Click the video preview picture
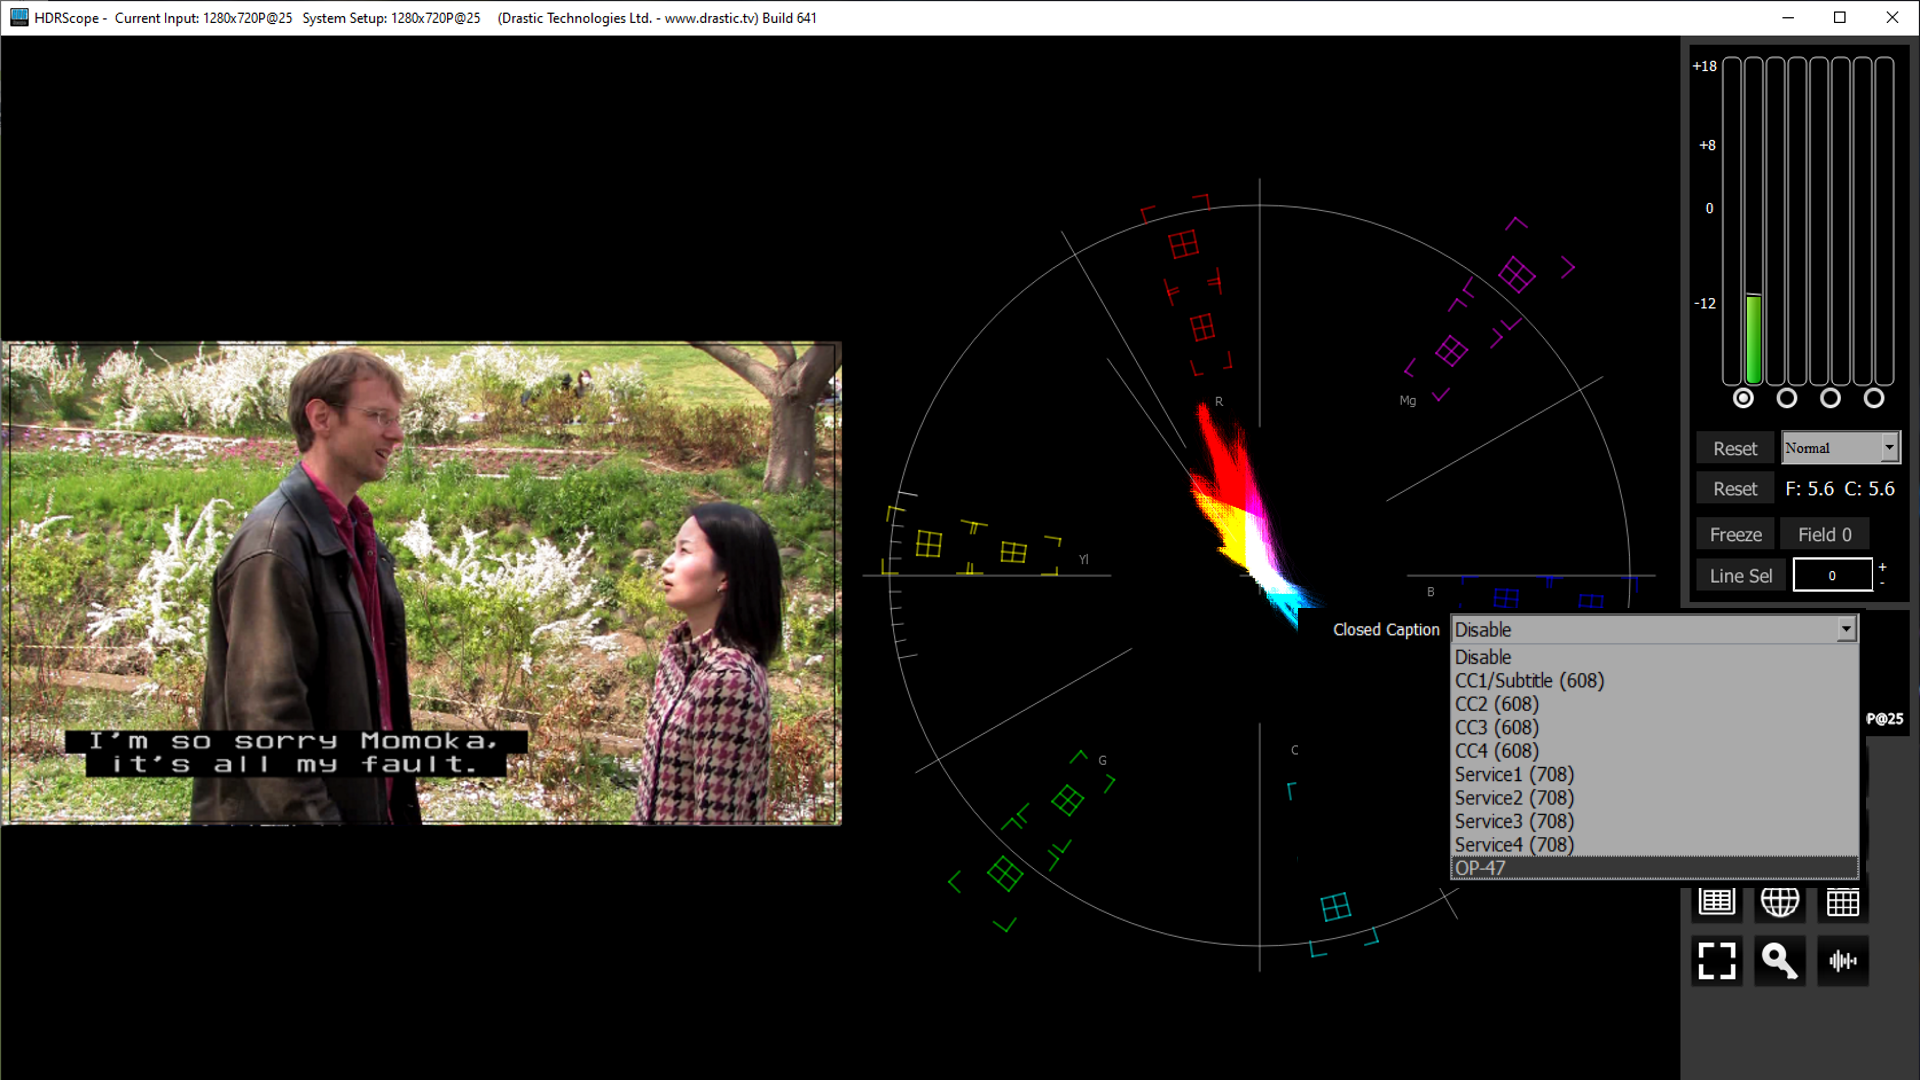The width and height of the screenshot is (1920, 1080). 422,583
